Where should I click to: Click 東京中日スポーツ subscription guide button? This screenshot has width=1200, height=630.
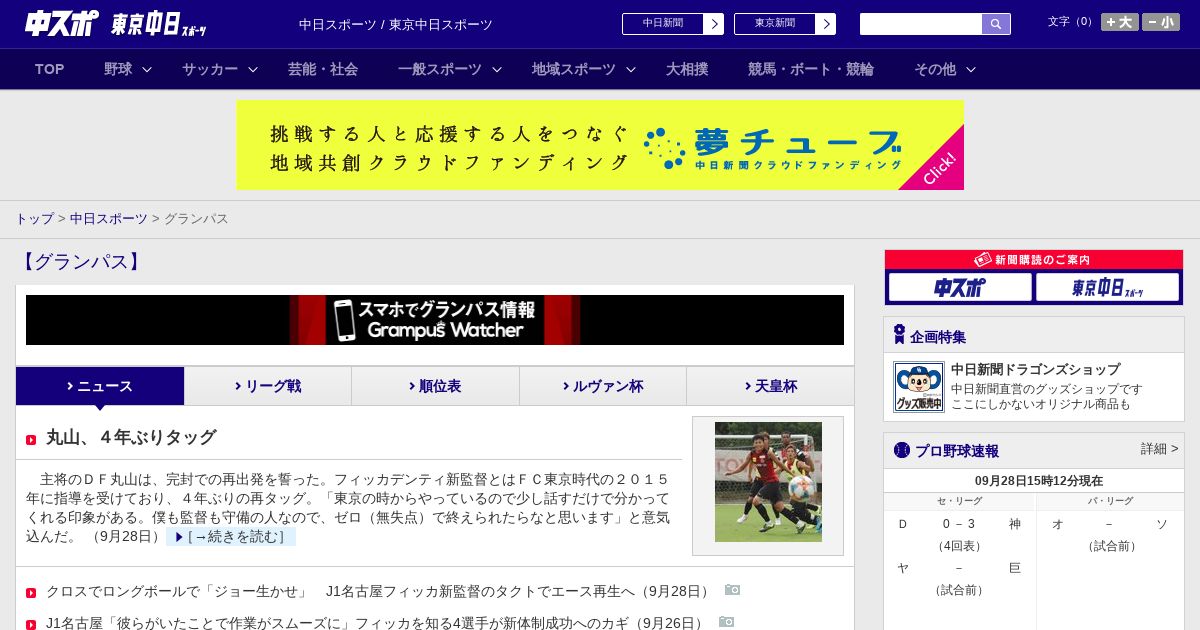tap(1107, 288)
